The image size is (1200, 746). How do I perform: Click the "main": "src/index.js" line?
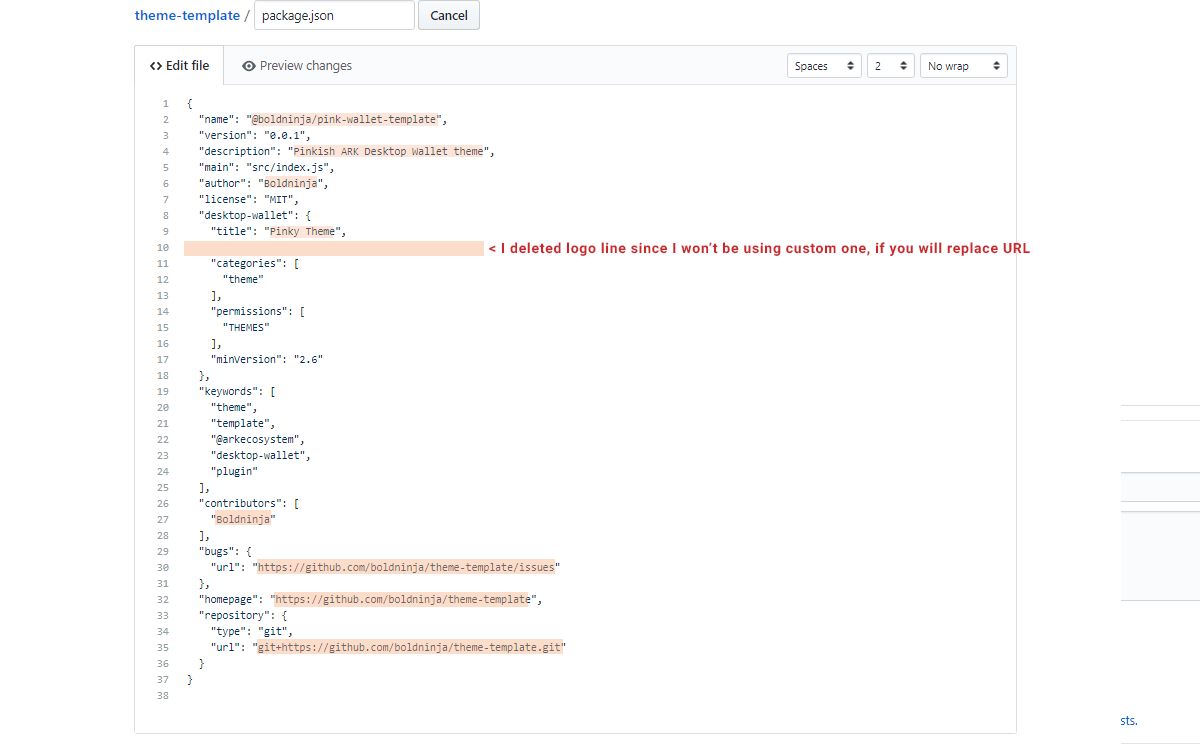265,167
